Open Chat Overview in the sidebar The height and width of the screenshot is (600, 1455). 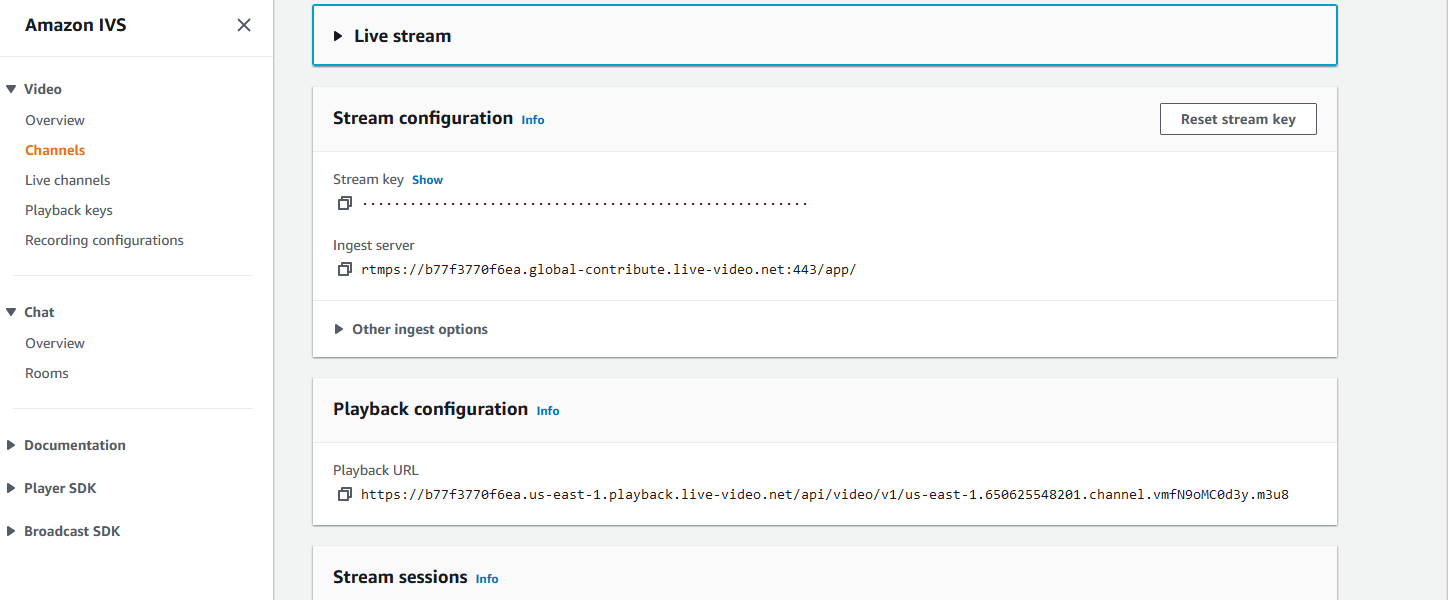(55, 343)
